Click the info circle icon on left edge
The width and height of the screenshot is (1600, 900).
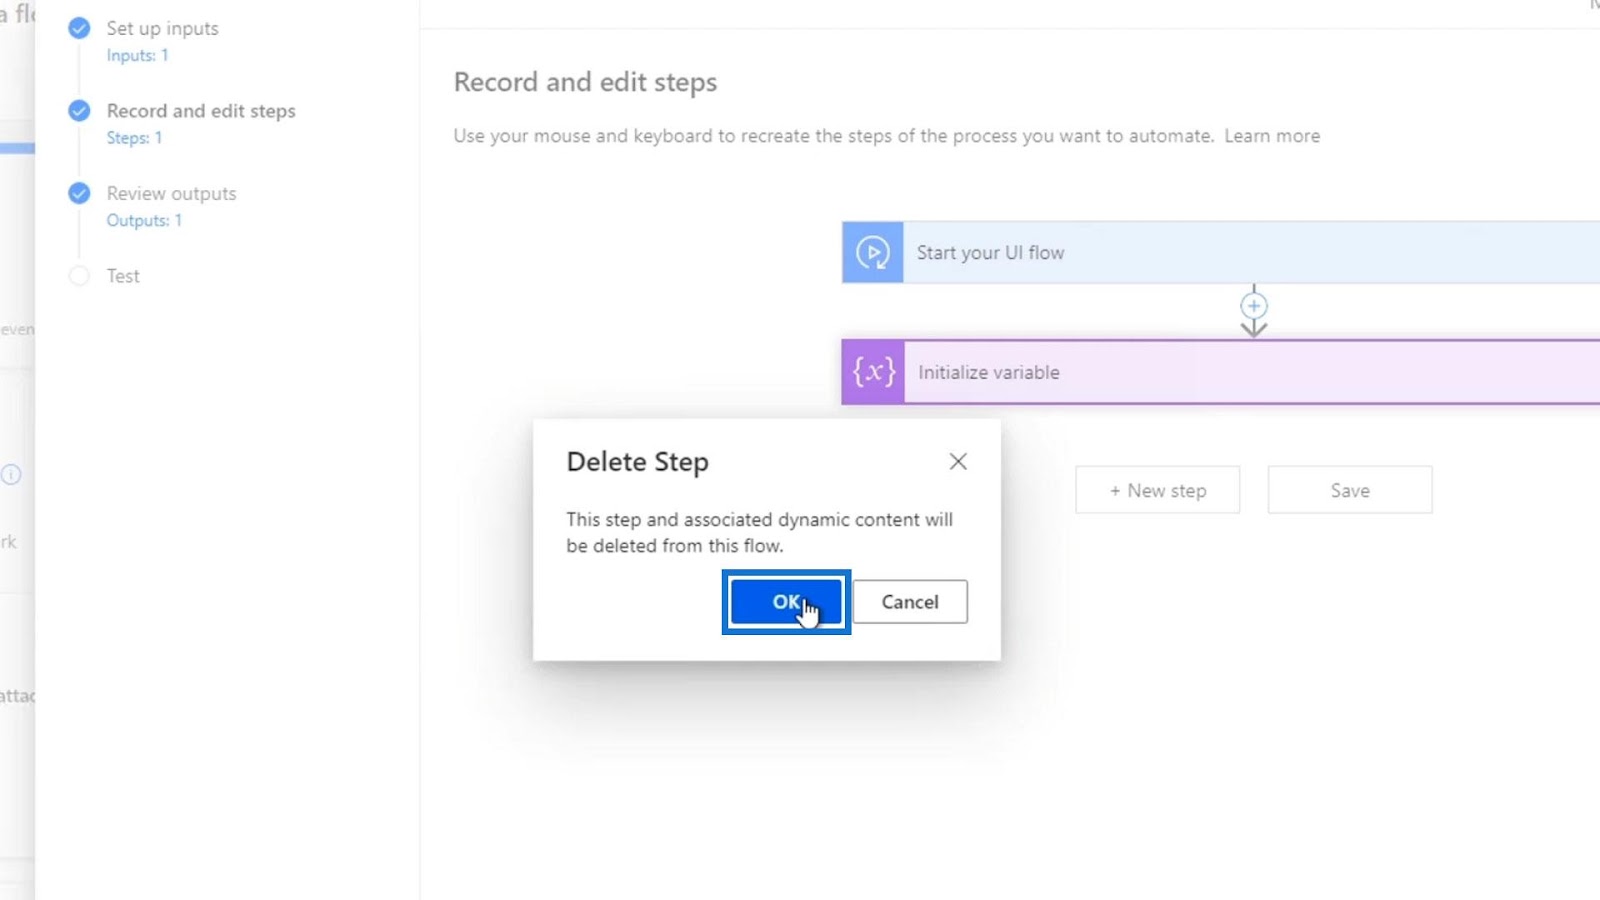tap(11, 474)
